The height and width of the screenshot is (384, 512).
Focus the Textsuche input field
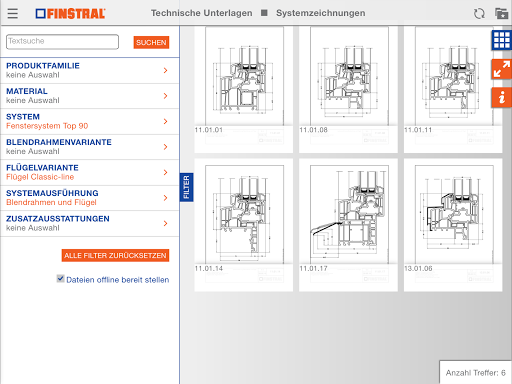coord(62,42)
